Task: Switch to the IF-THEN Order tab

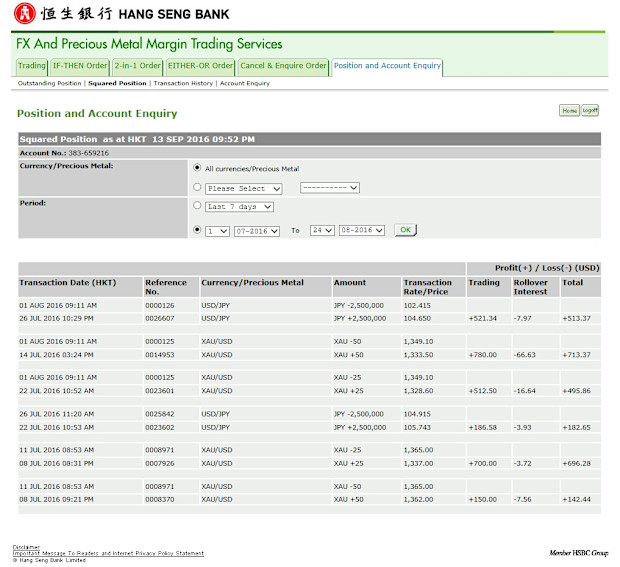Action: [80, 66]
